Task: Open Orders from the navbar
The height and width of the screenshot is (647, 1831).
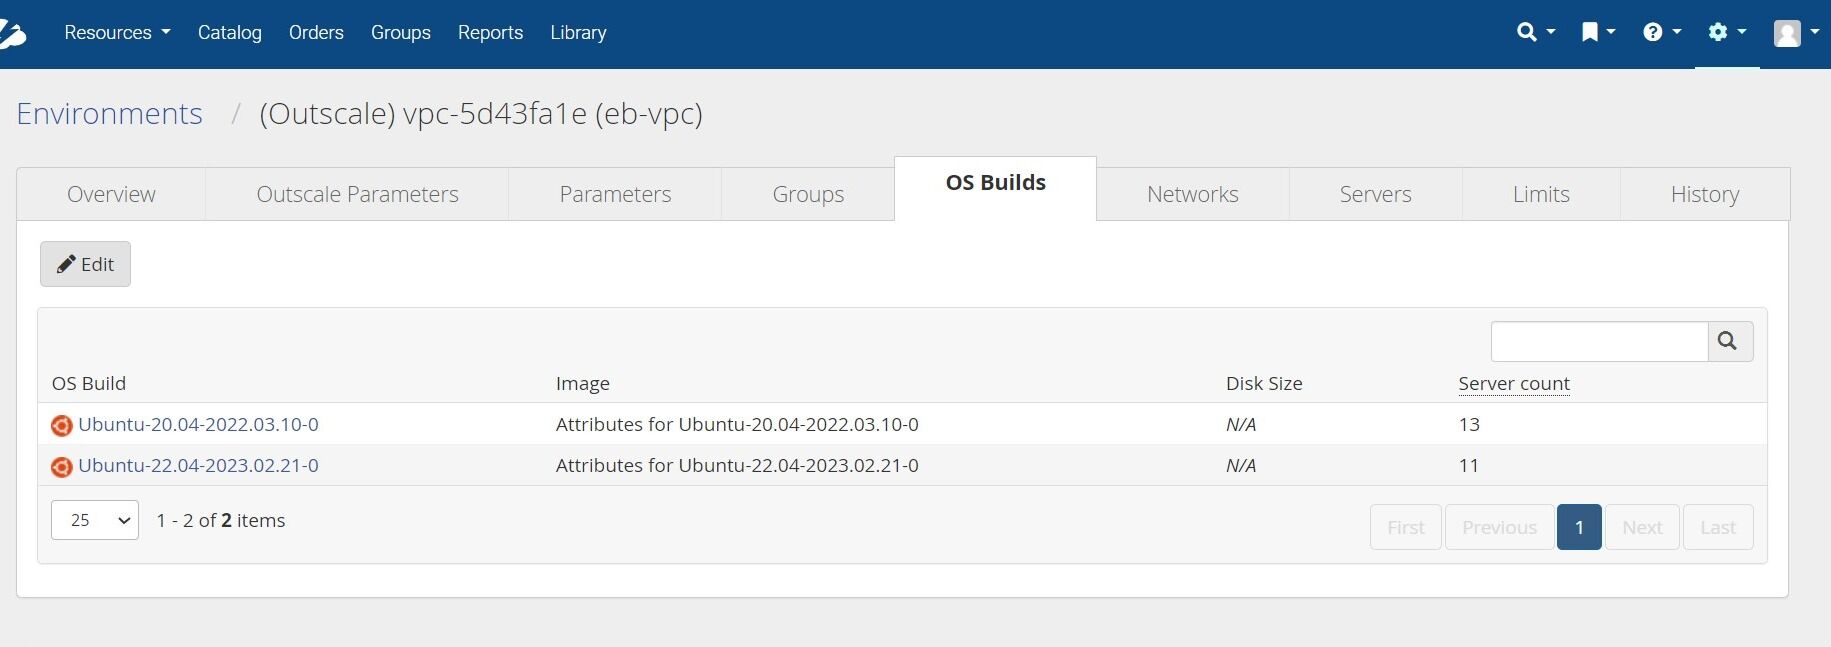Action: (x=316, y=33)
